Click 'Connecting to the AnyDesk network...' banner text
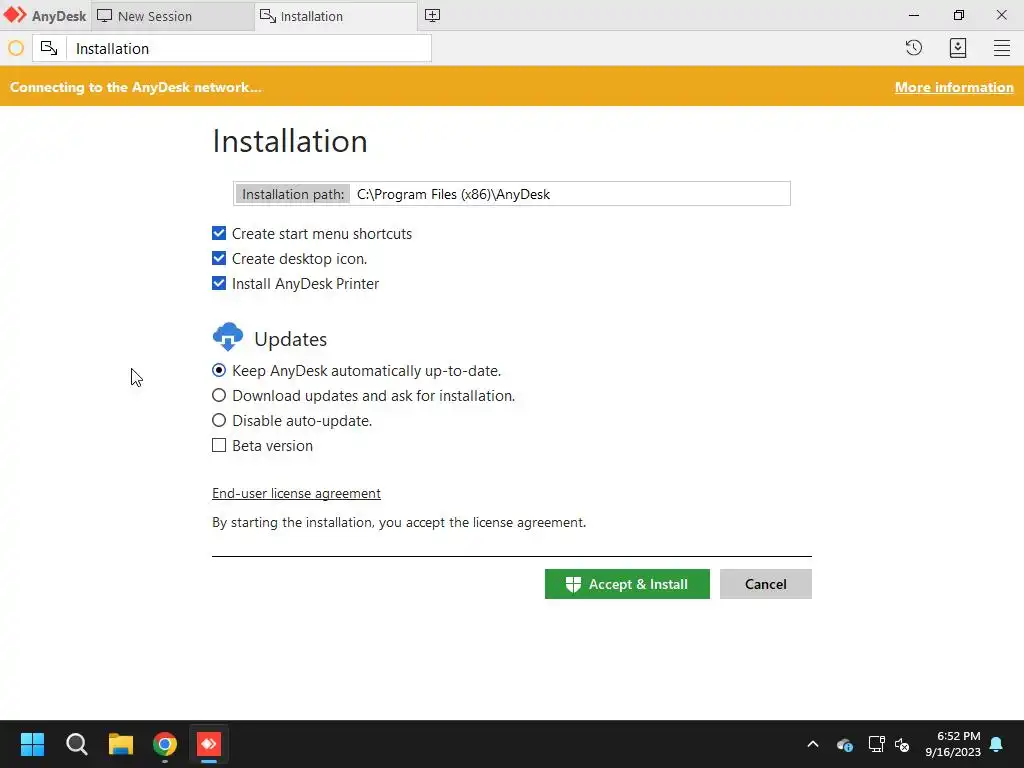1024x768 pixels. pyautogui.click(x=136, y=88)
